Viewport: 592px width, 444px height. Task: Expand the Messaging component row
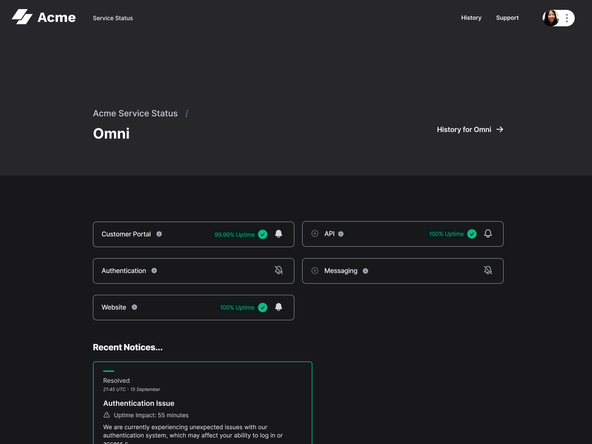pos(314,271)
